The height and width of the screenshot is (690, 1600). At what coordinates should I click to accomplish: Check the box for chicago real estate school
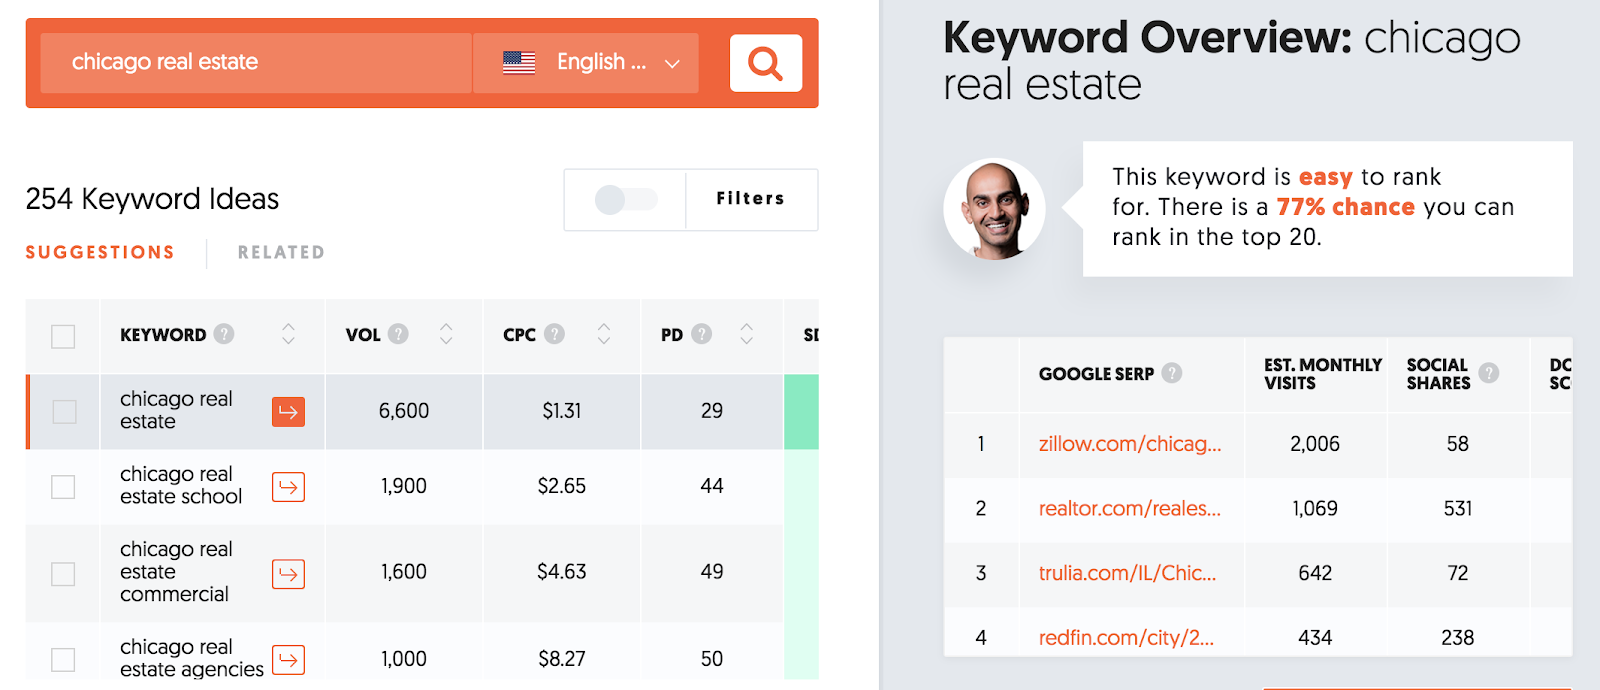[x=63, y=487]
